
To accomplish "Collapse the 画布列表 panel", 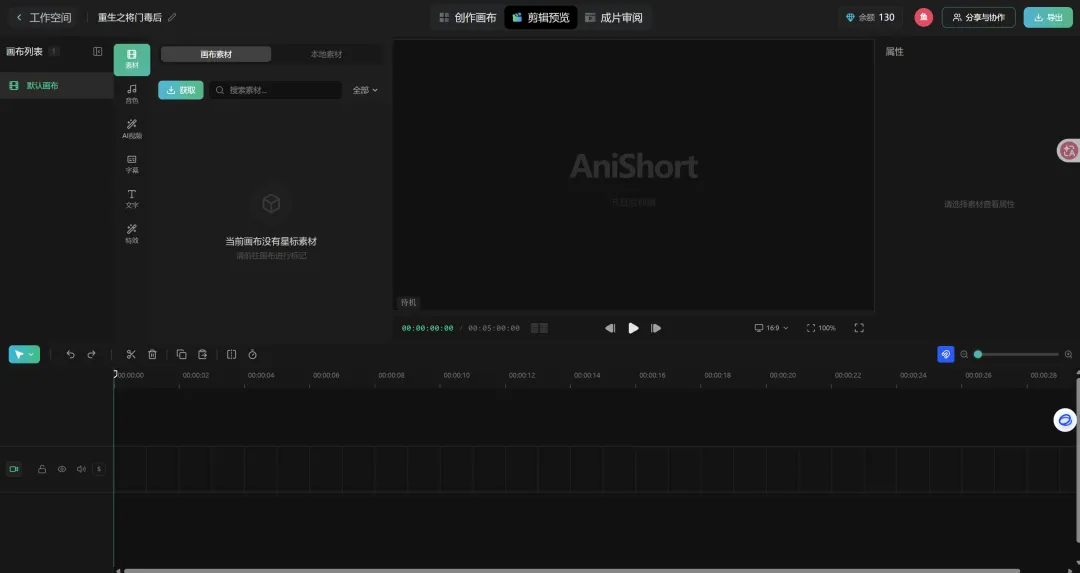I will click(x=98, y=52).
